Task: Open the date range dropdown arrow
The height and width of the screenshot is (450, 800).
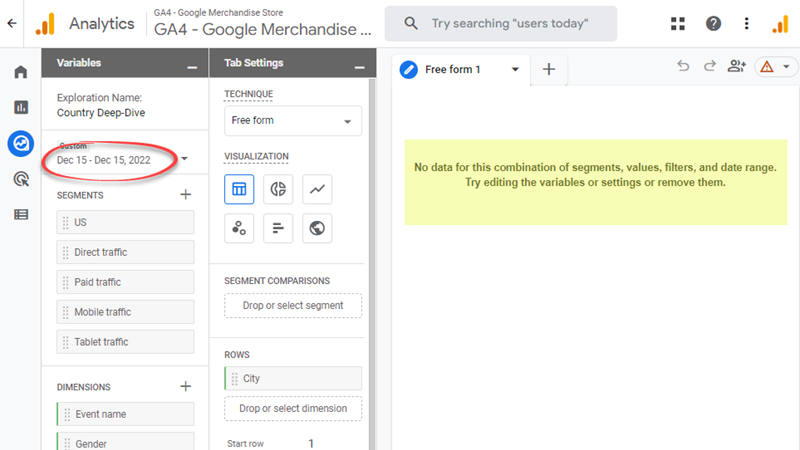Action: (x=185, y=159)
